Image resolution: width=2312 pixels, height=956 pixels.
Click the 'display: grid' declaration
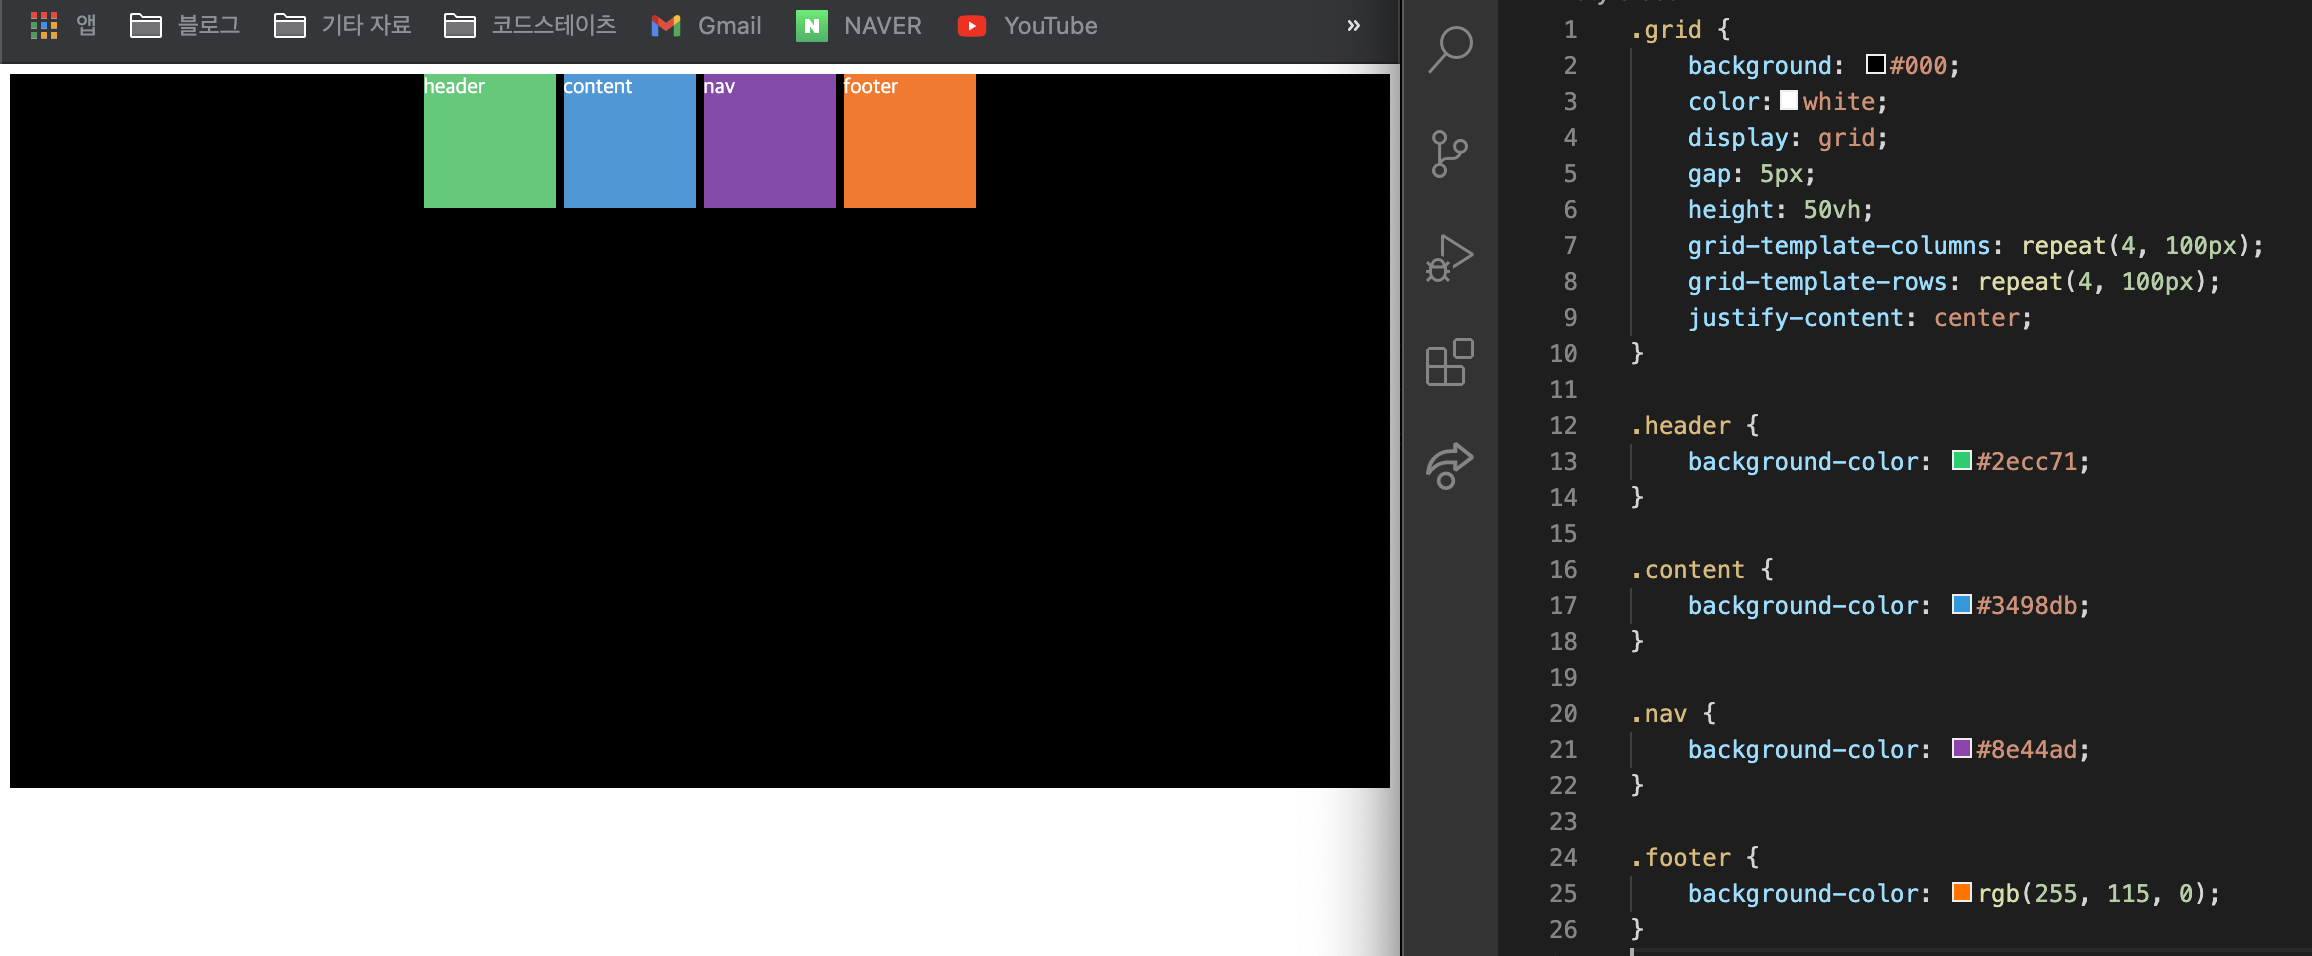1788,138
